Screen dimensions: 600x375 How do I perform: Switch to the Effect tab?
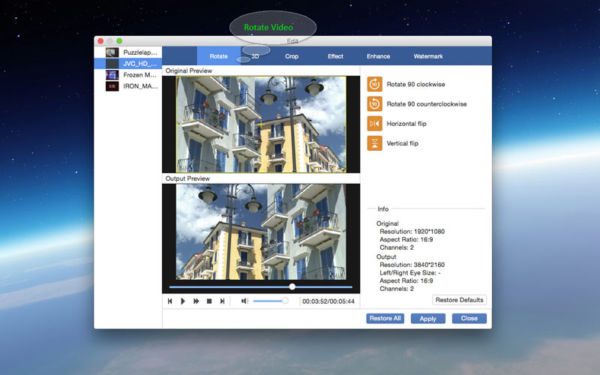[335, 56]
